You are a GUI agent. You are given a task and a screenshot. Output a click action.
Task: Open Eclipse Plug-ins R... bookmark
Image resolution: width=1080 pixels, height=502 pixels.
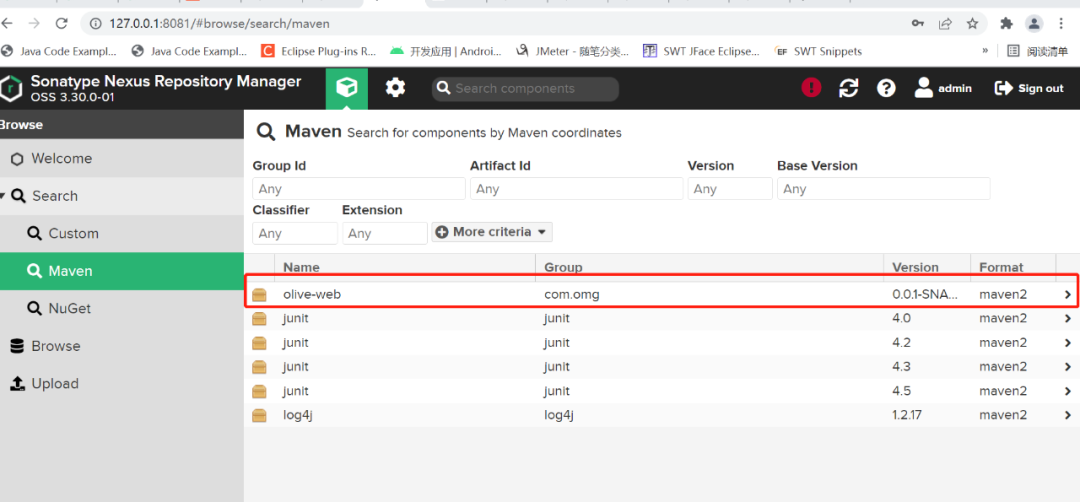click(x=318, y=51)
